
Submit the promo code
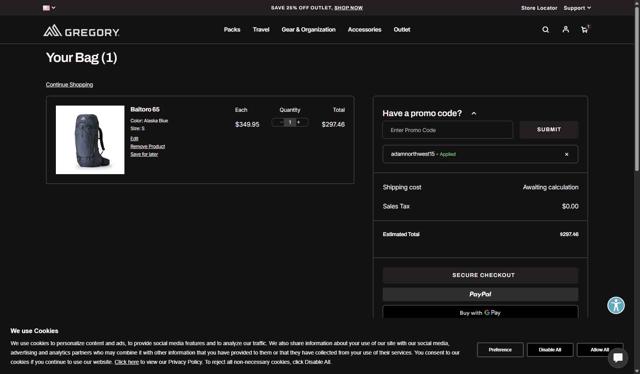click(549, 129)
